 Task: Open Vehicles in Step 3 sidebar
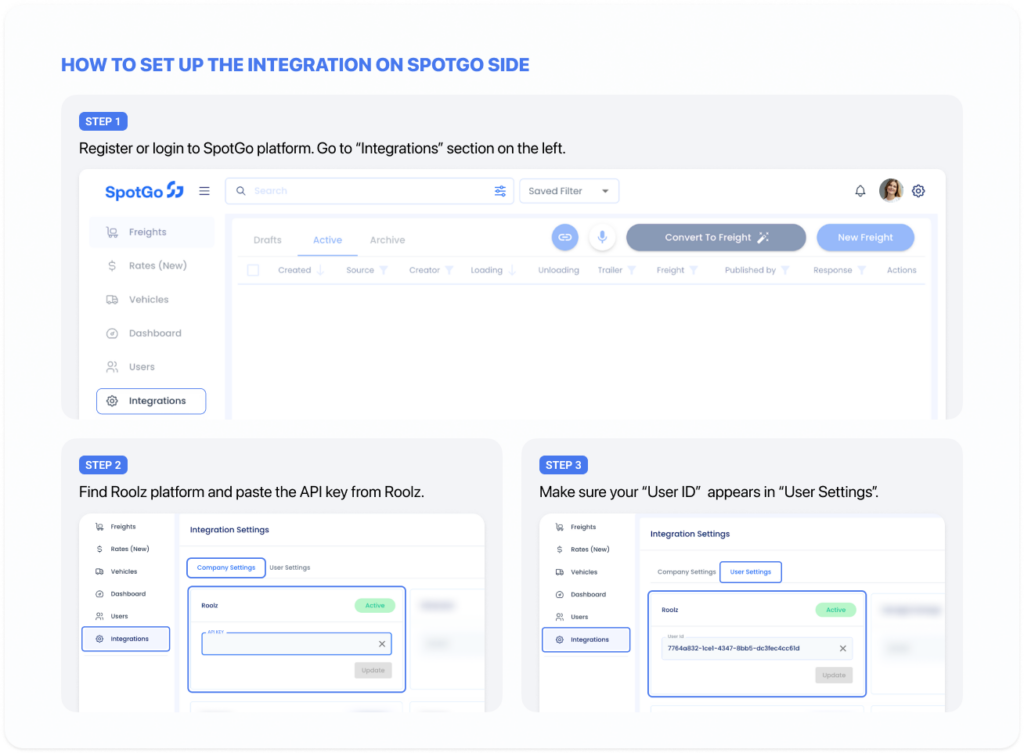pos(577,572)
